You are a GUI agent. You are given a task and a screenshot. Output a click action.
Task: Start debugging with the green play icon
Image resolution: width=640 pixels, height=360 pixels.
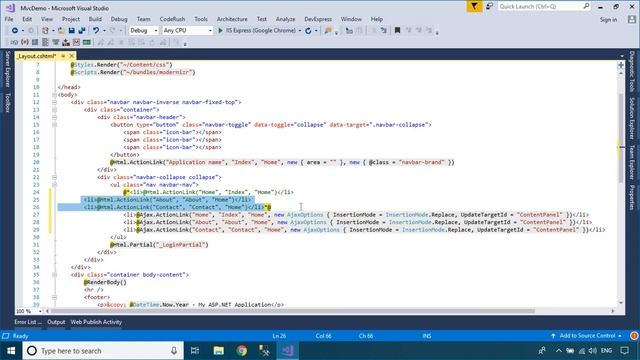(220, 31)
